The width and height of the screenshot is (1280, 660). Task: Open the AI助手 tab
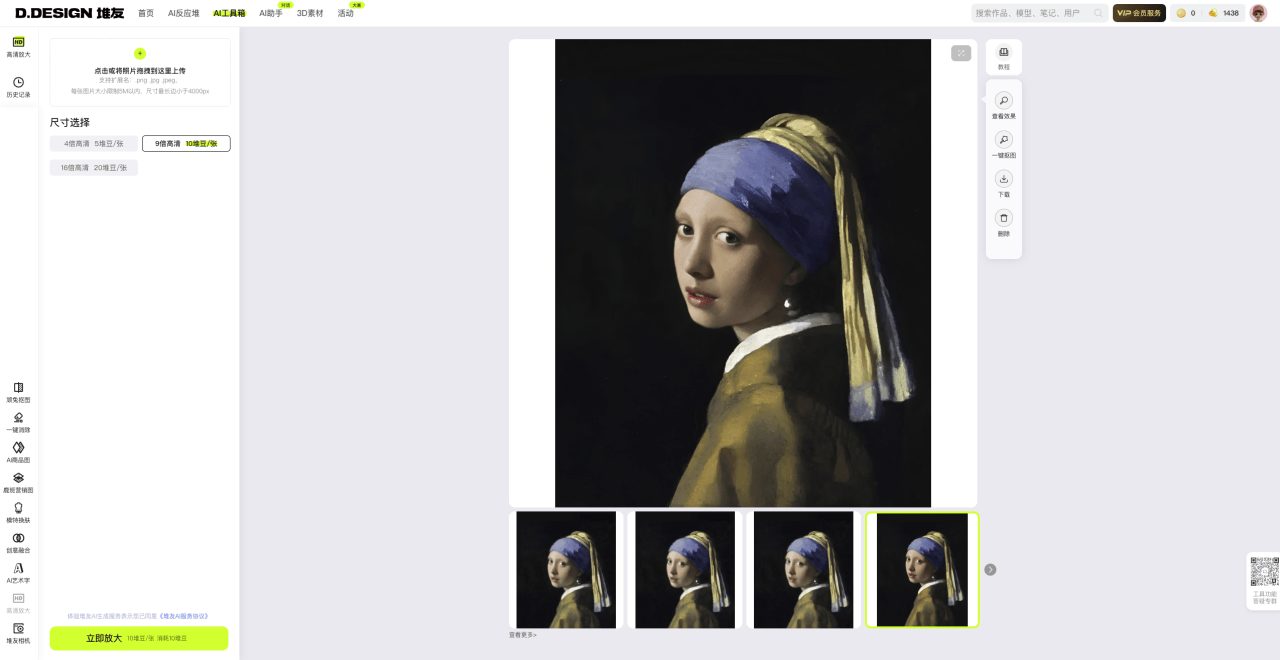click(x=271, y=13)
